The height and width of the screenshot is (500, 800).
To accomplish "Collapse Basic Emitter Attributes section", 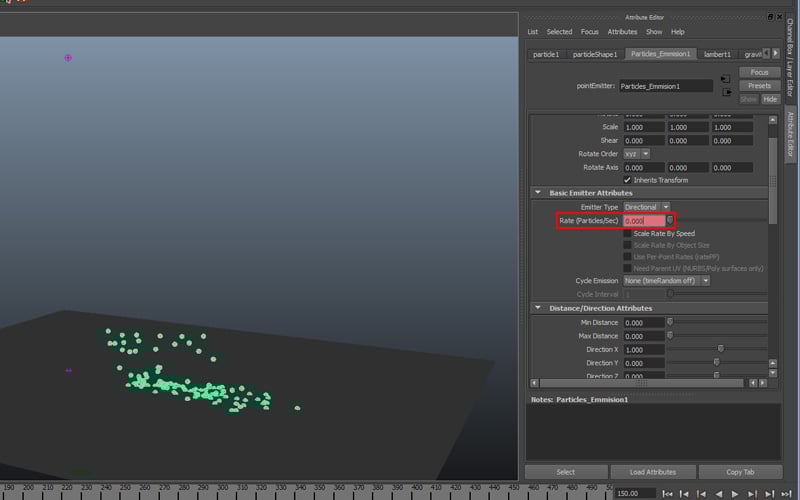I will 538,193.
